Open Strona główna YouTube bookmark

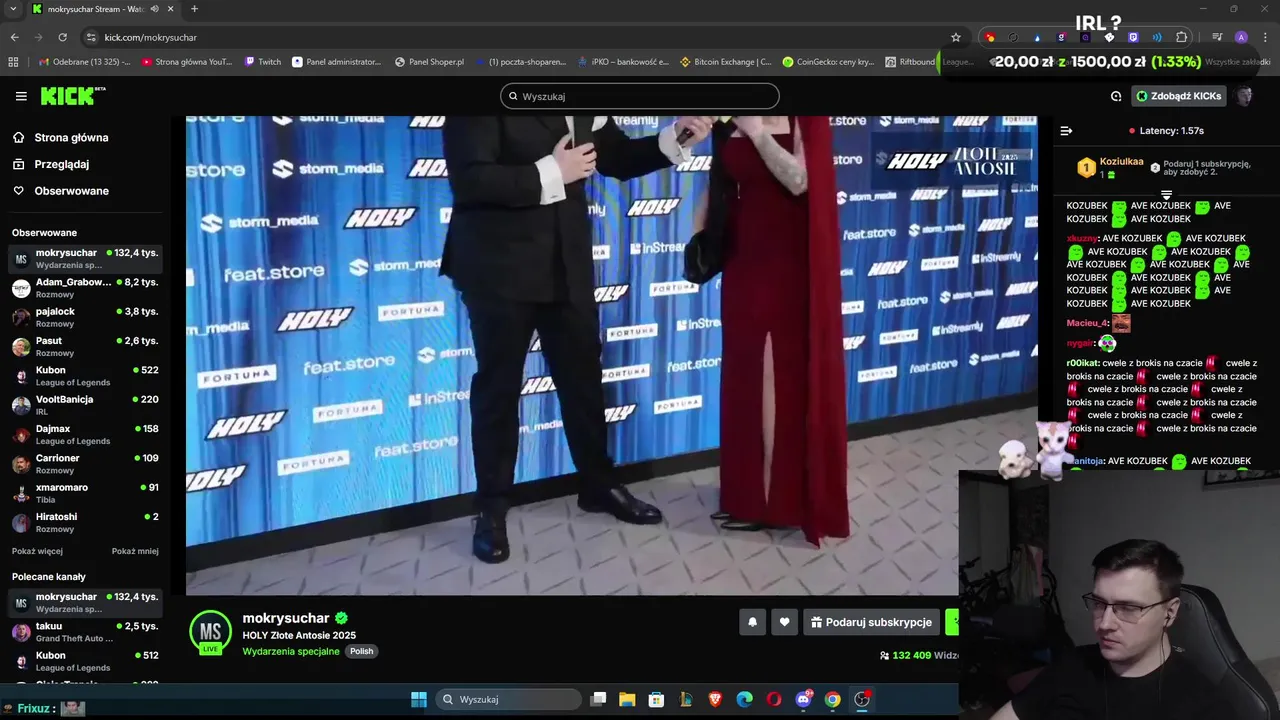click(x=187, y=62)
